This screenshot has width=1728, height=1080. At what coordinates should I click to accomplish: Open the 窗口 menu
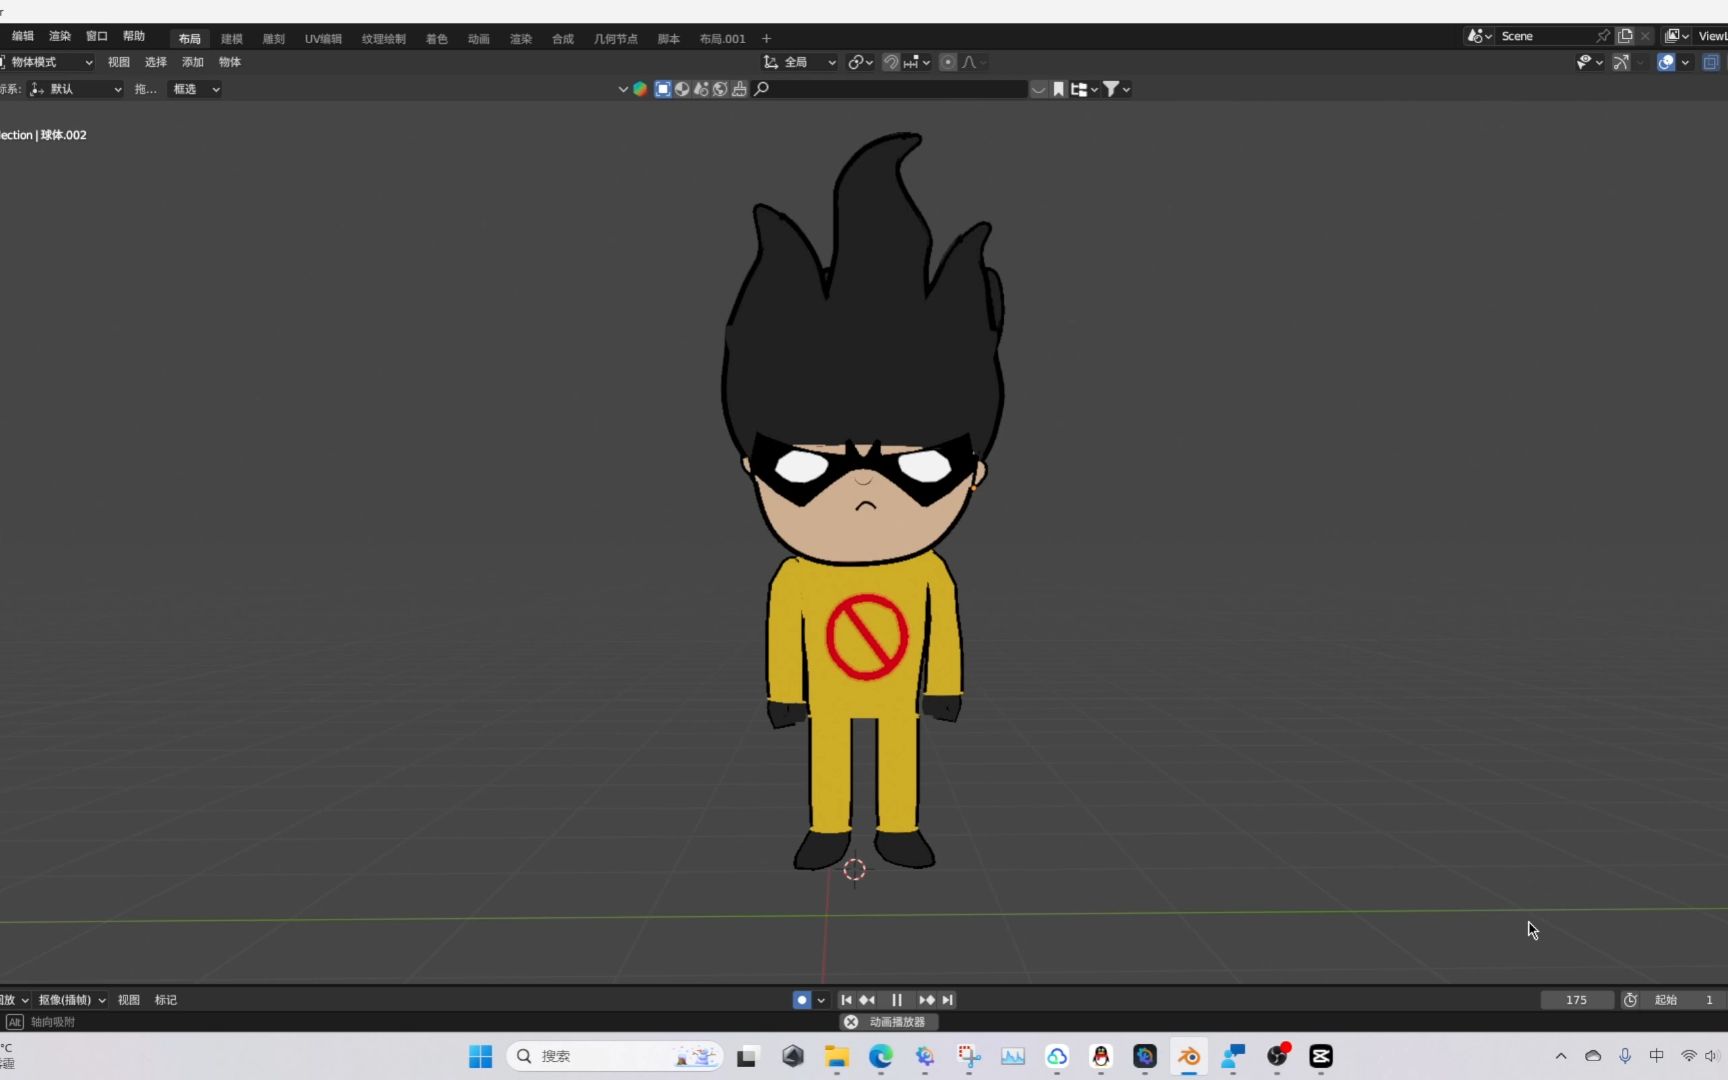[x=97, y=36]
